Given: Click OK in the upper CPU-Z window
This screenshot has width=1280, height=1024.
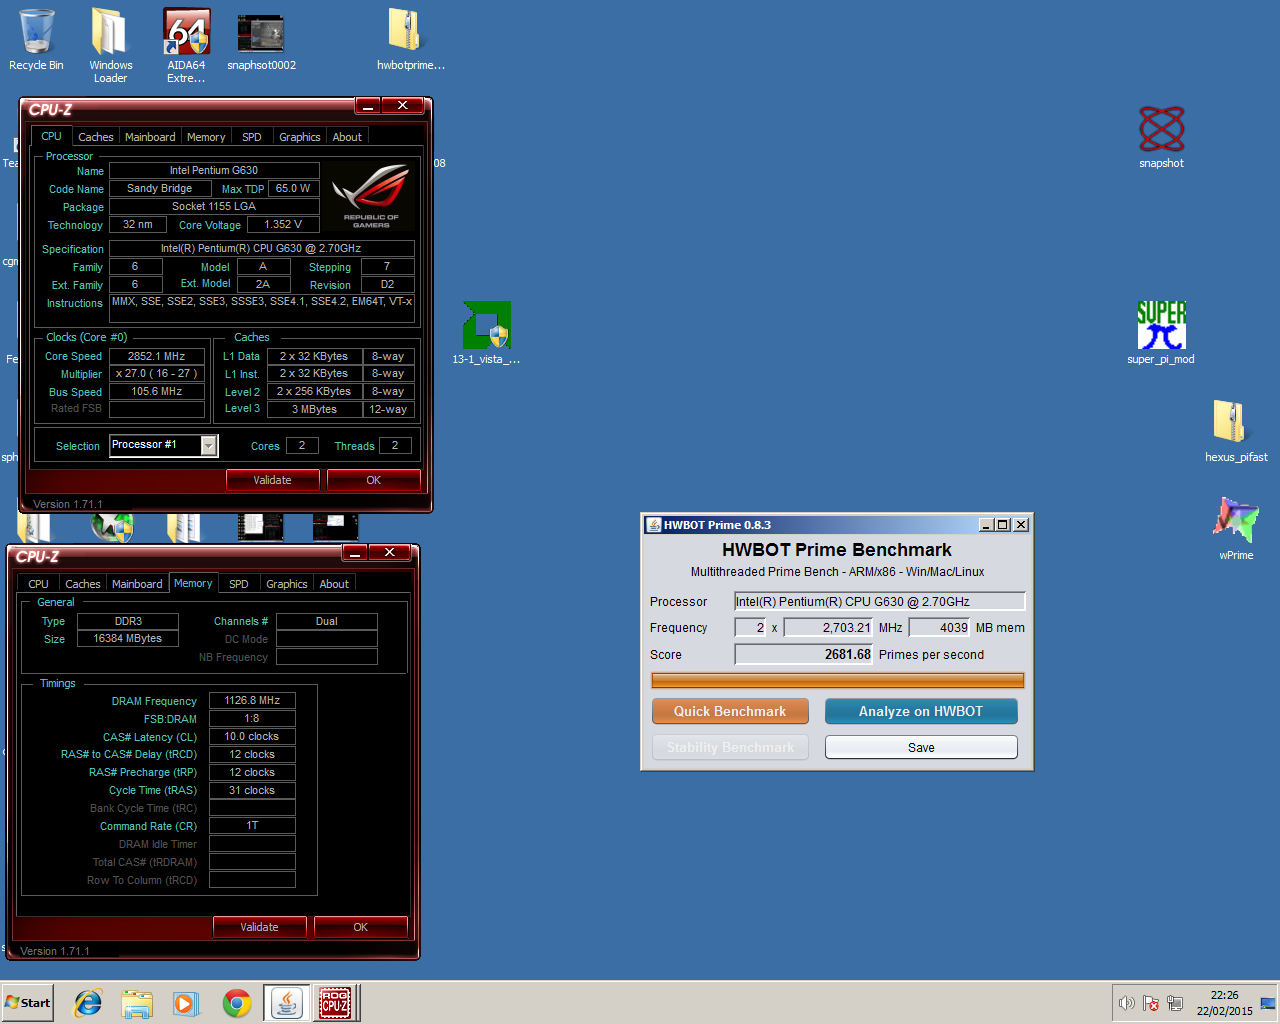Looking at the screenshot, I should pyautogui.click(x=374, y=480).
